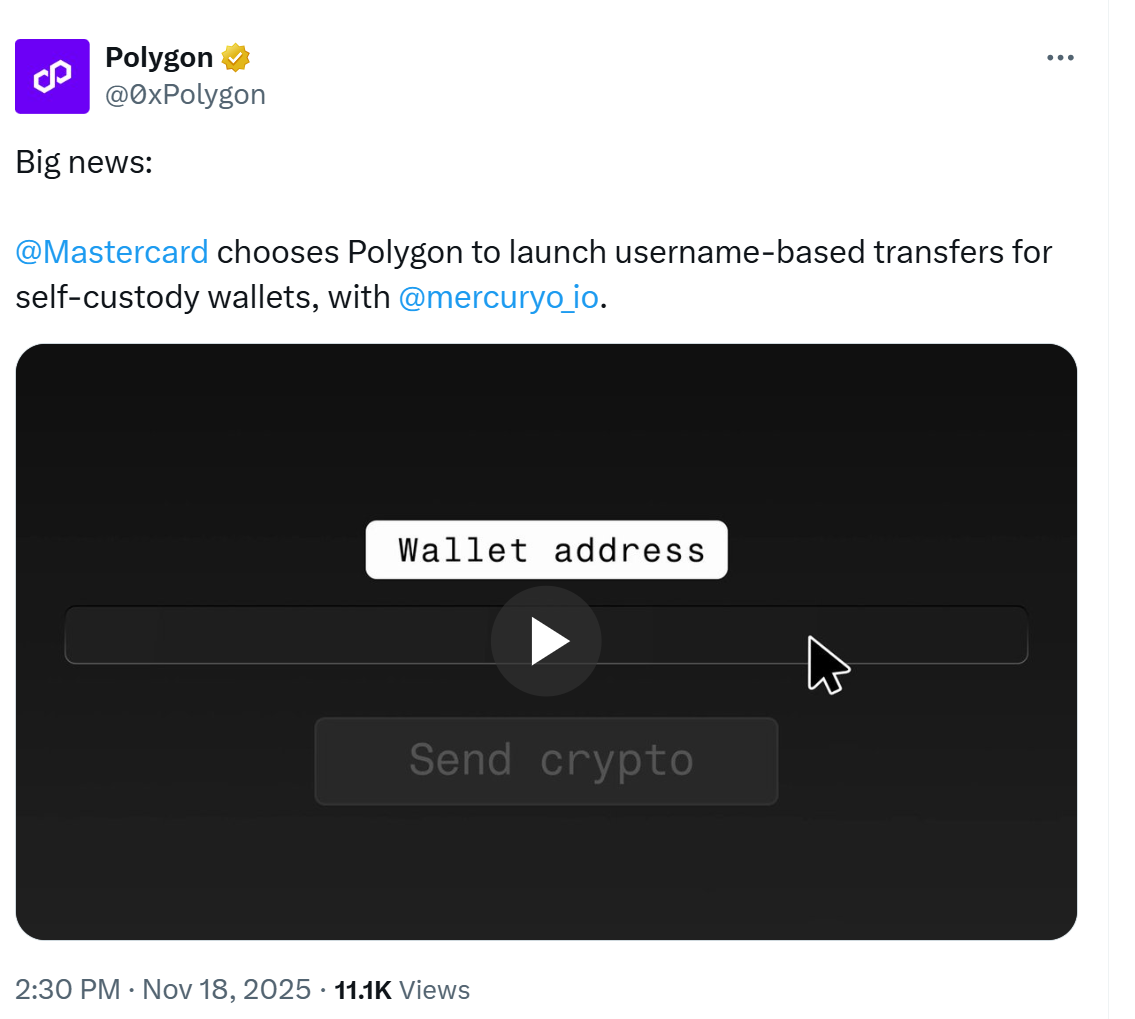
Task: Click the video thumbnail area
Action: pyautogui.click(x=546, y=450)
